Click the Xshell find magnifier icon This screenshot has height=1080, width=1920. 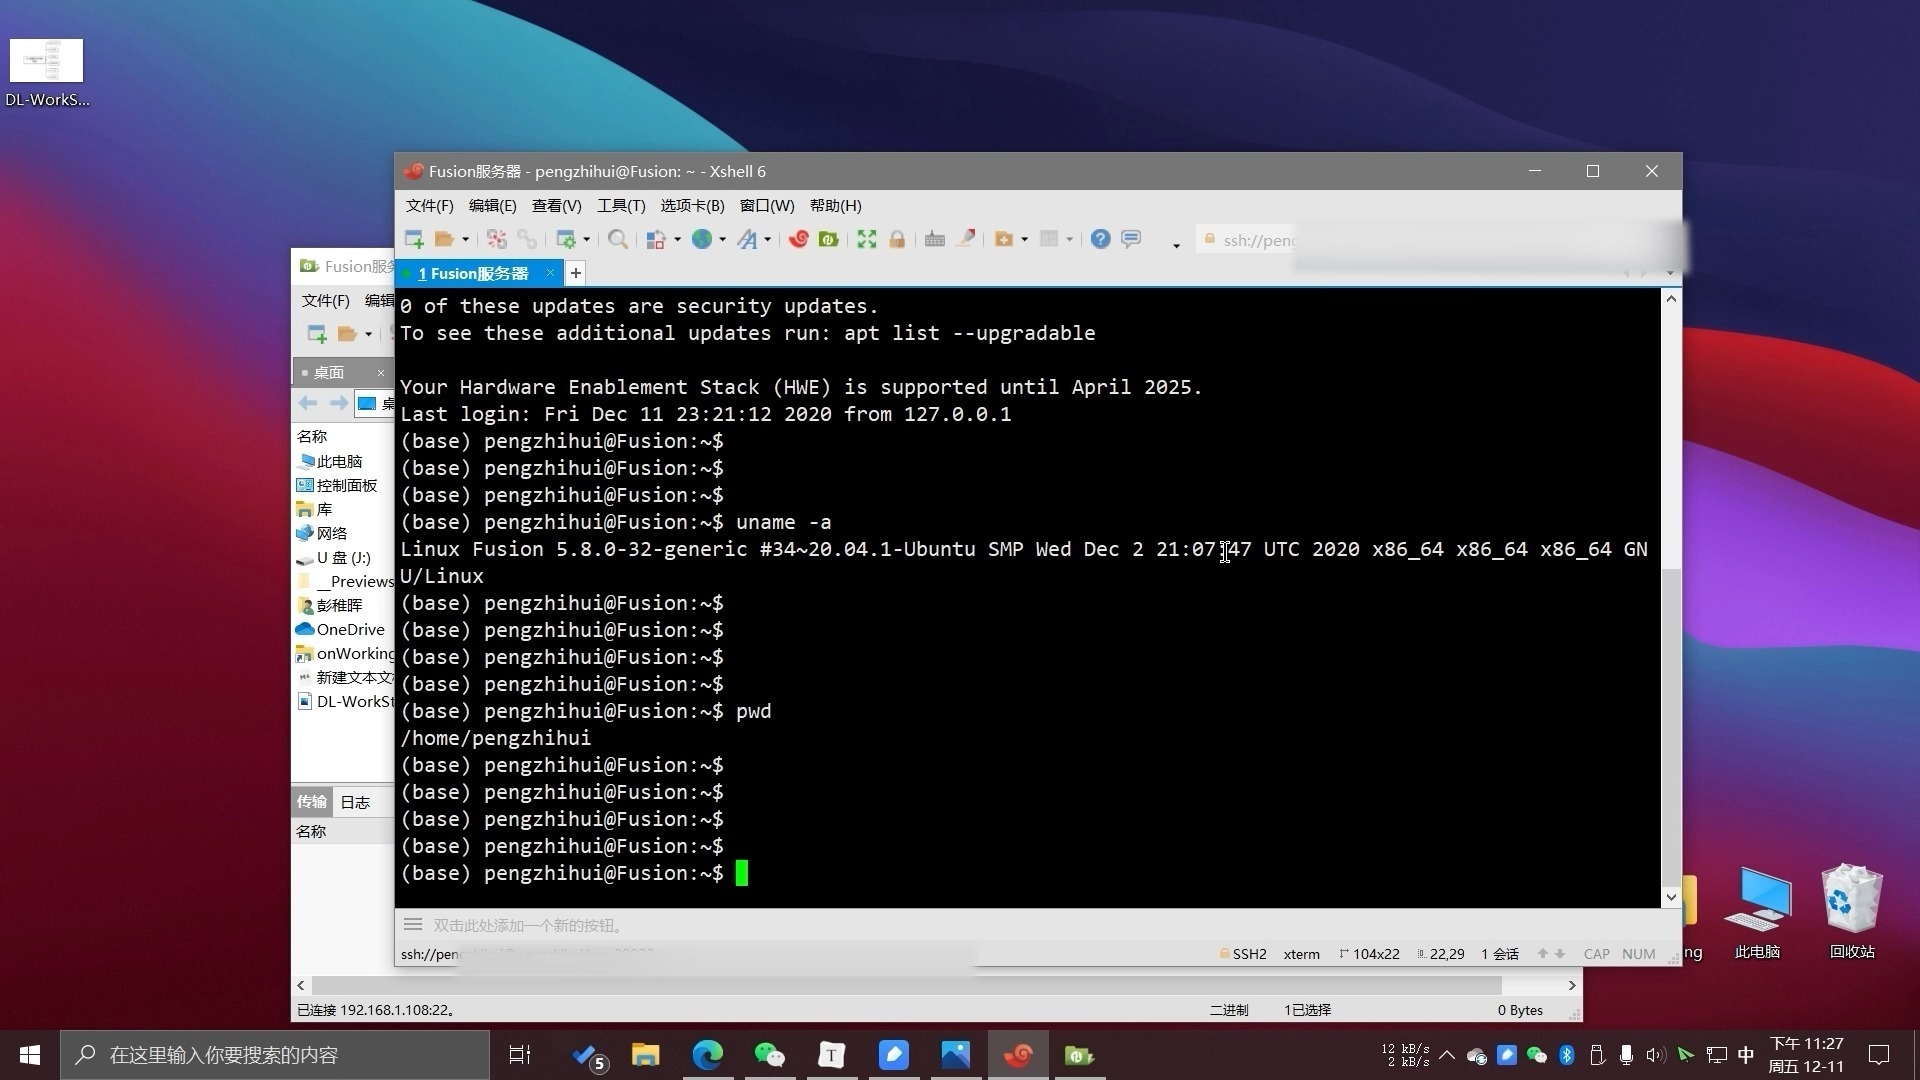click(617, 239)
